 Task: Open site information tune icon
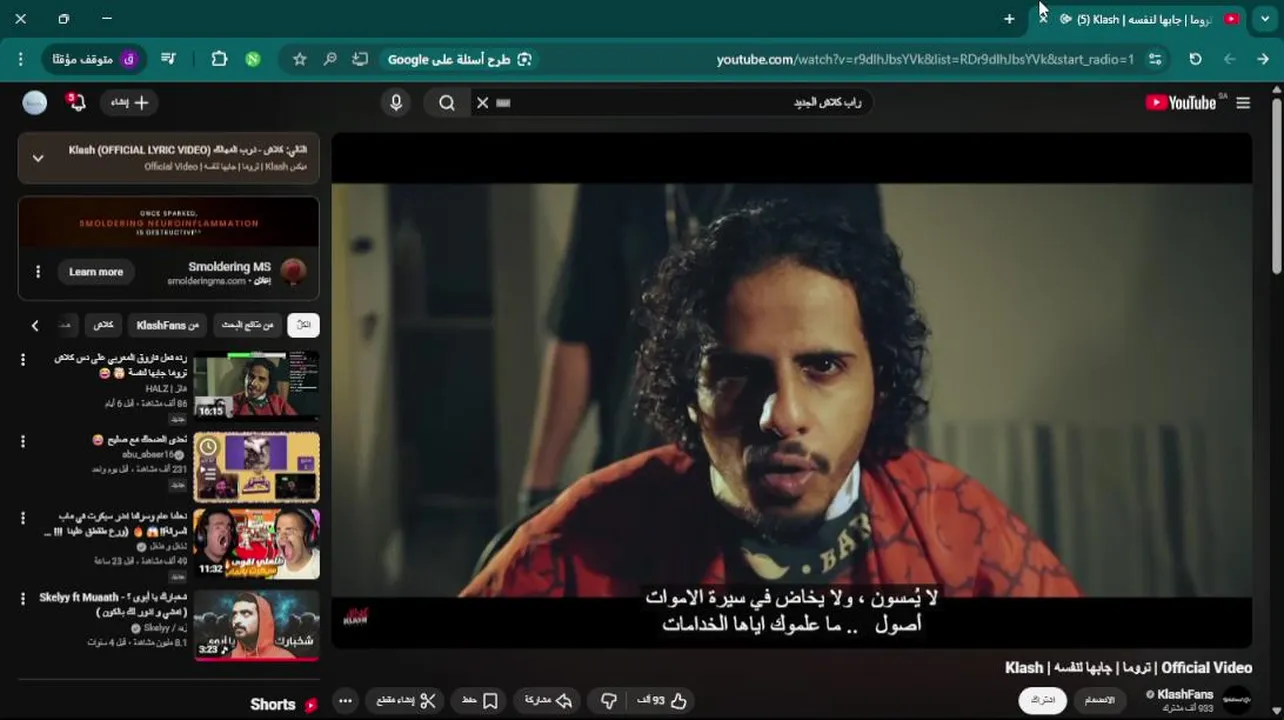click(1155, 60)
